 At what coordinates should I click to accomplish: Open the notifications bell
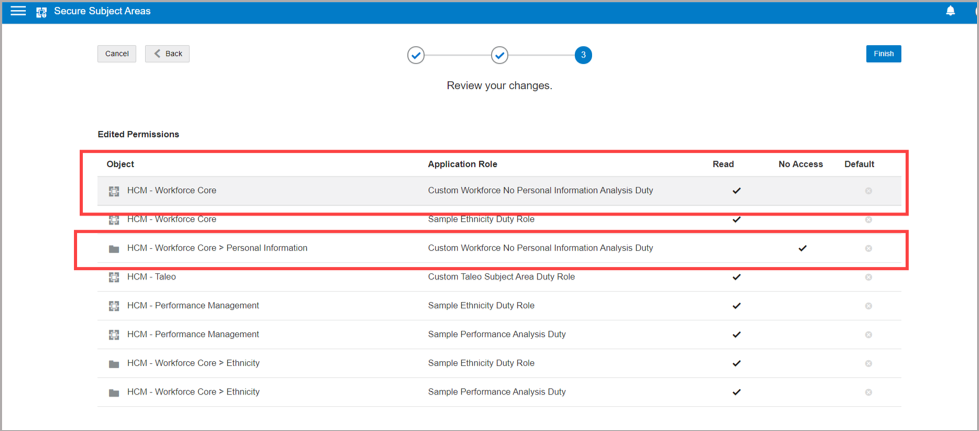(x=950, y=11)
